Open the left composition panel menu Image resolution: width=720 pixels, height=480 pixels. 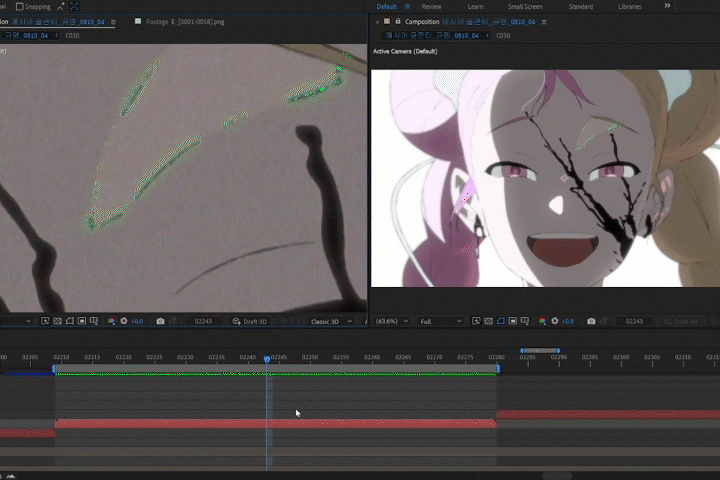tap(113, 22)
